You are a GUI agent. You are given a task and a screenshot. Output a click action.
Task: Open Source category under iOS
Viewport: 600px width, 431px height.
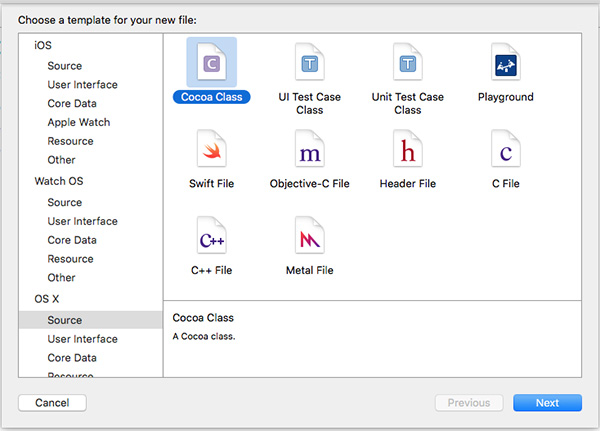click(65, 66)
